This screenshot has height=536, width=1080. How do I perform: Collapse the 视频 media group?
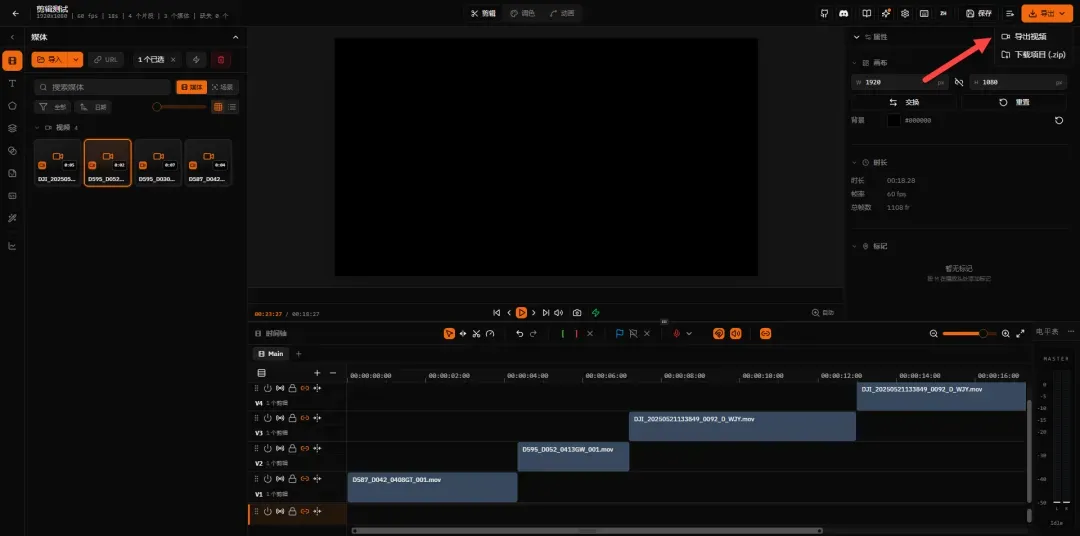coord(37,127)
